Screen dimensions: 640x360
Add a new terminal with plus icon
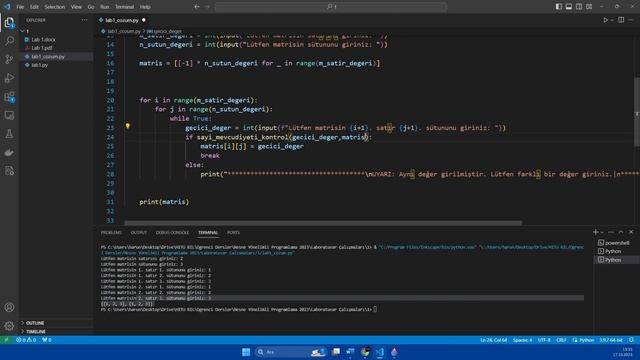click(x=596, y=232)
